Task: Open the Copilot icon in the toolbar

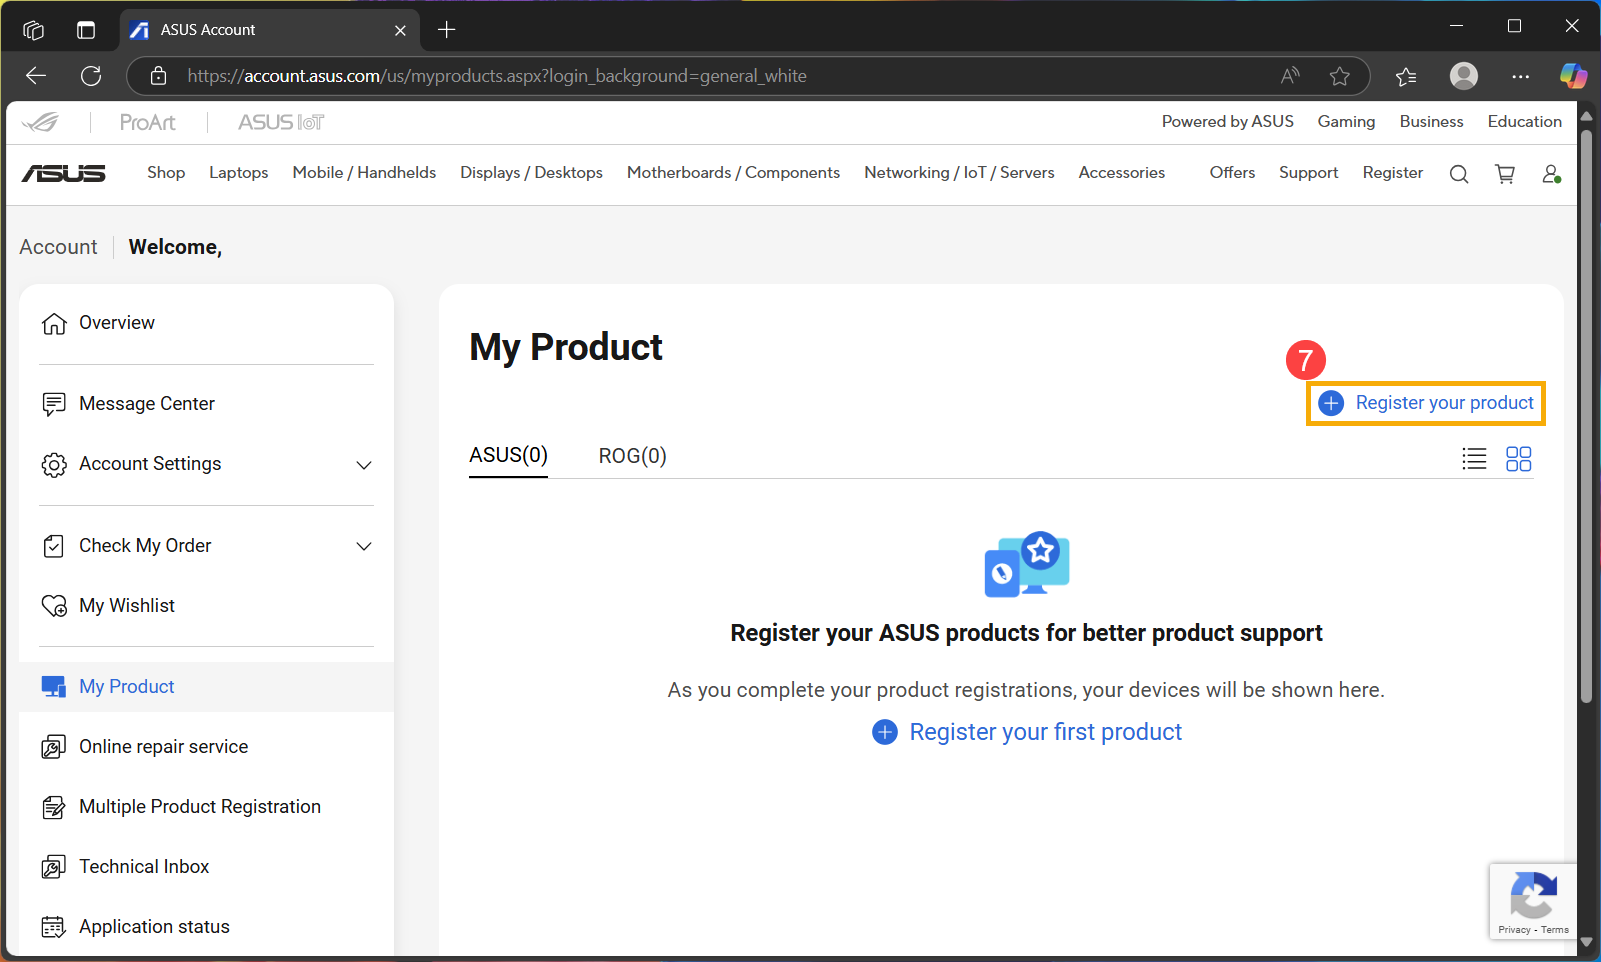Action: 1573,76
